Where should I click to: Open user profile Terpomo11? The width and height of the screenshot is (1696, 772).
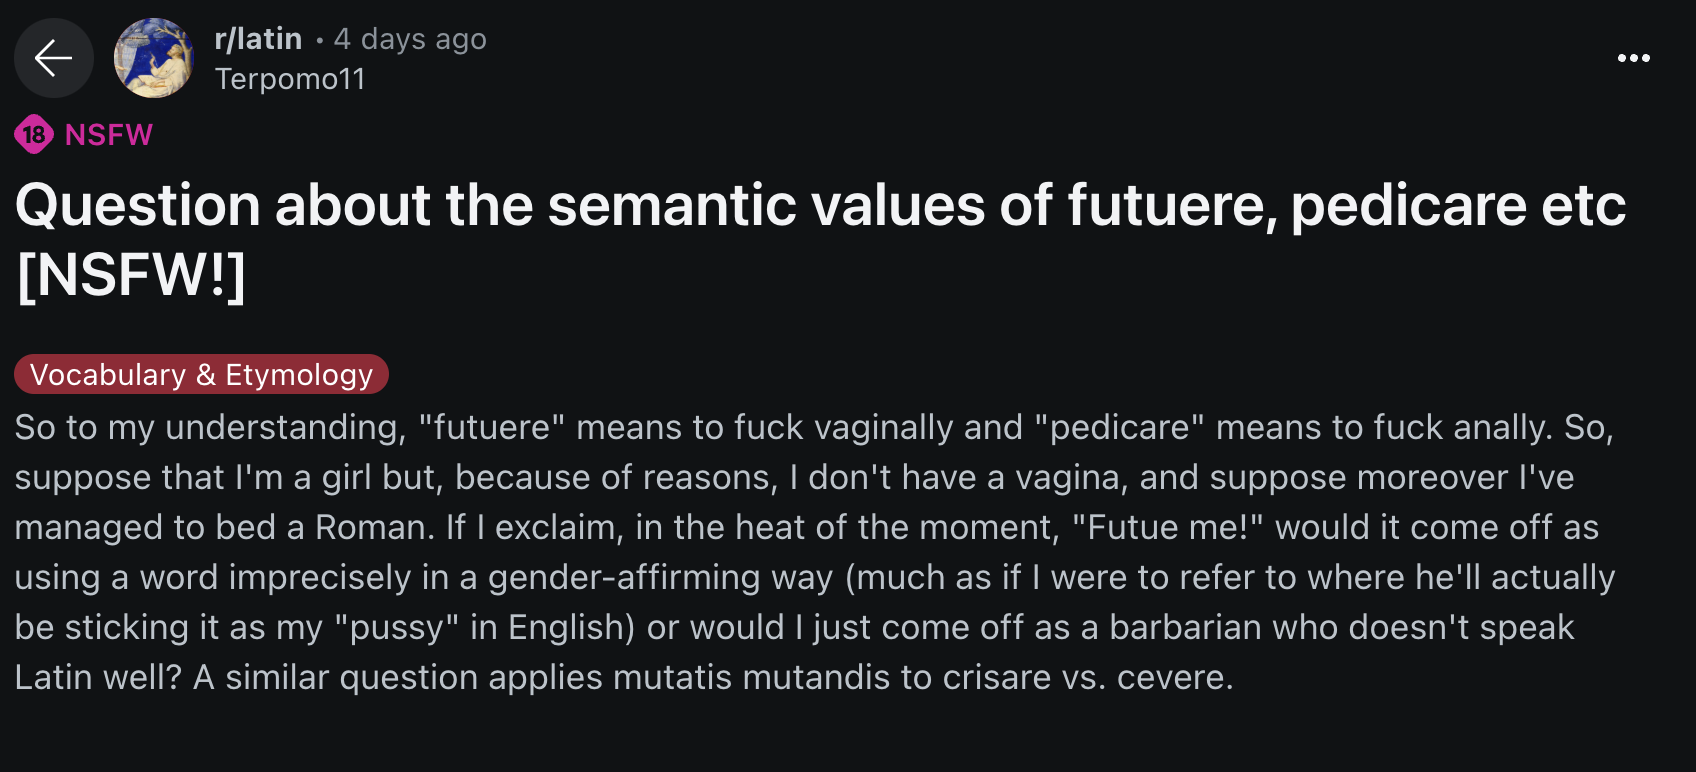[x=290, y=79]
